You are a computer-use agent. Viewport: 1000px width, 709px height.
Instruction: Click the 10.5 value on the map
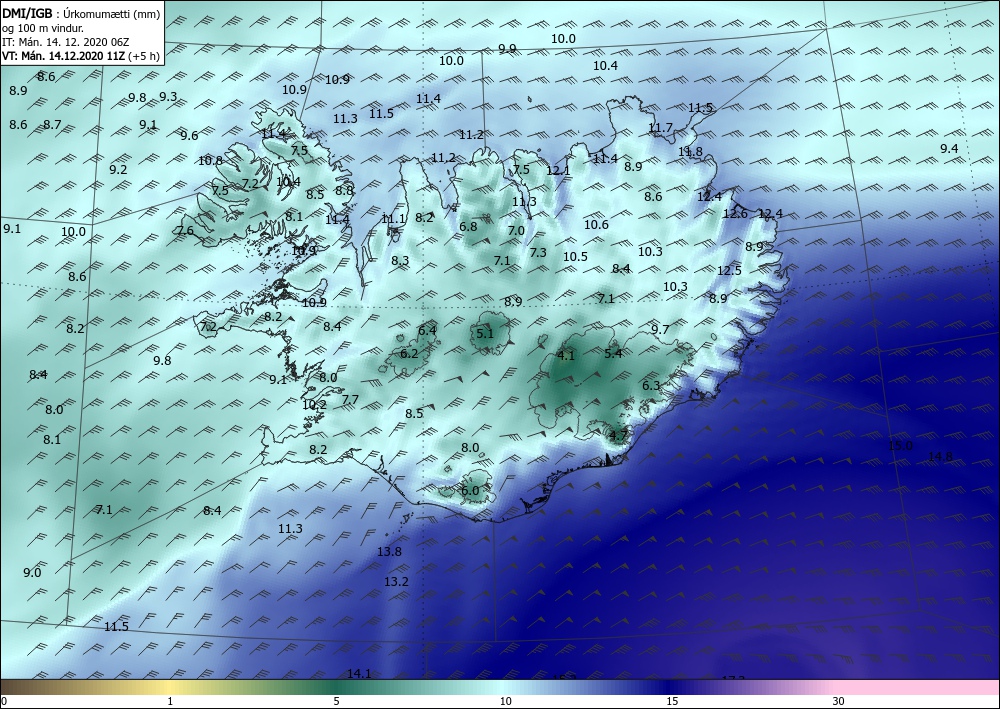coord(575,256)
